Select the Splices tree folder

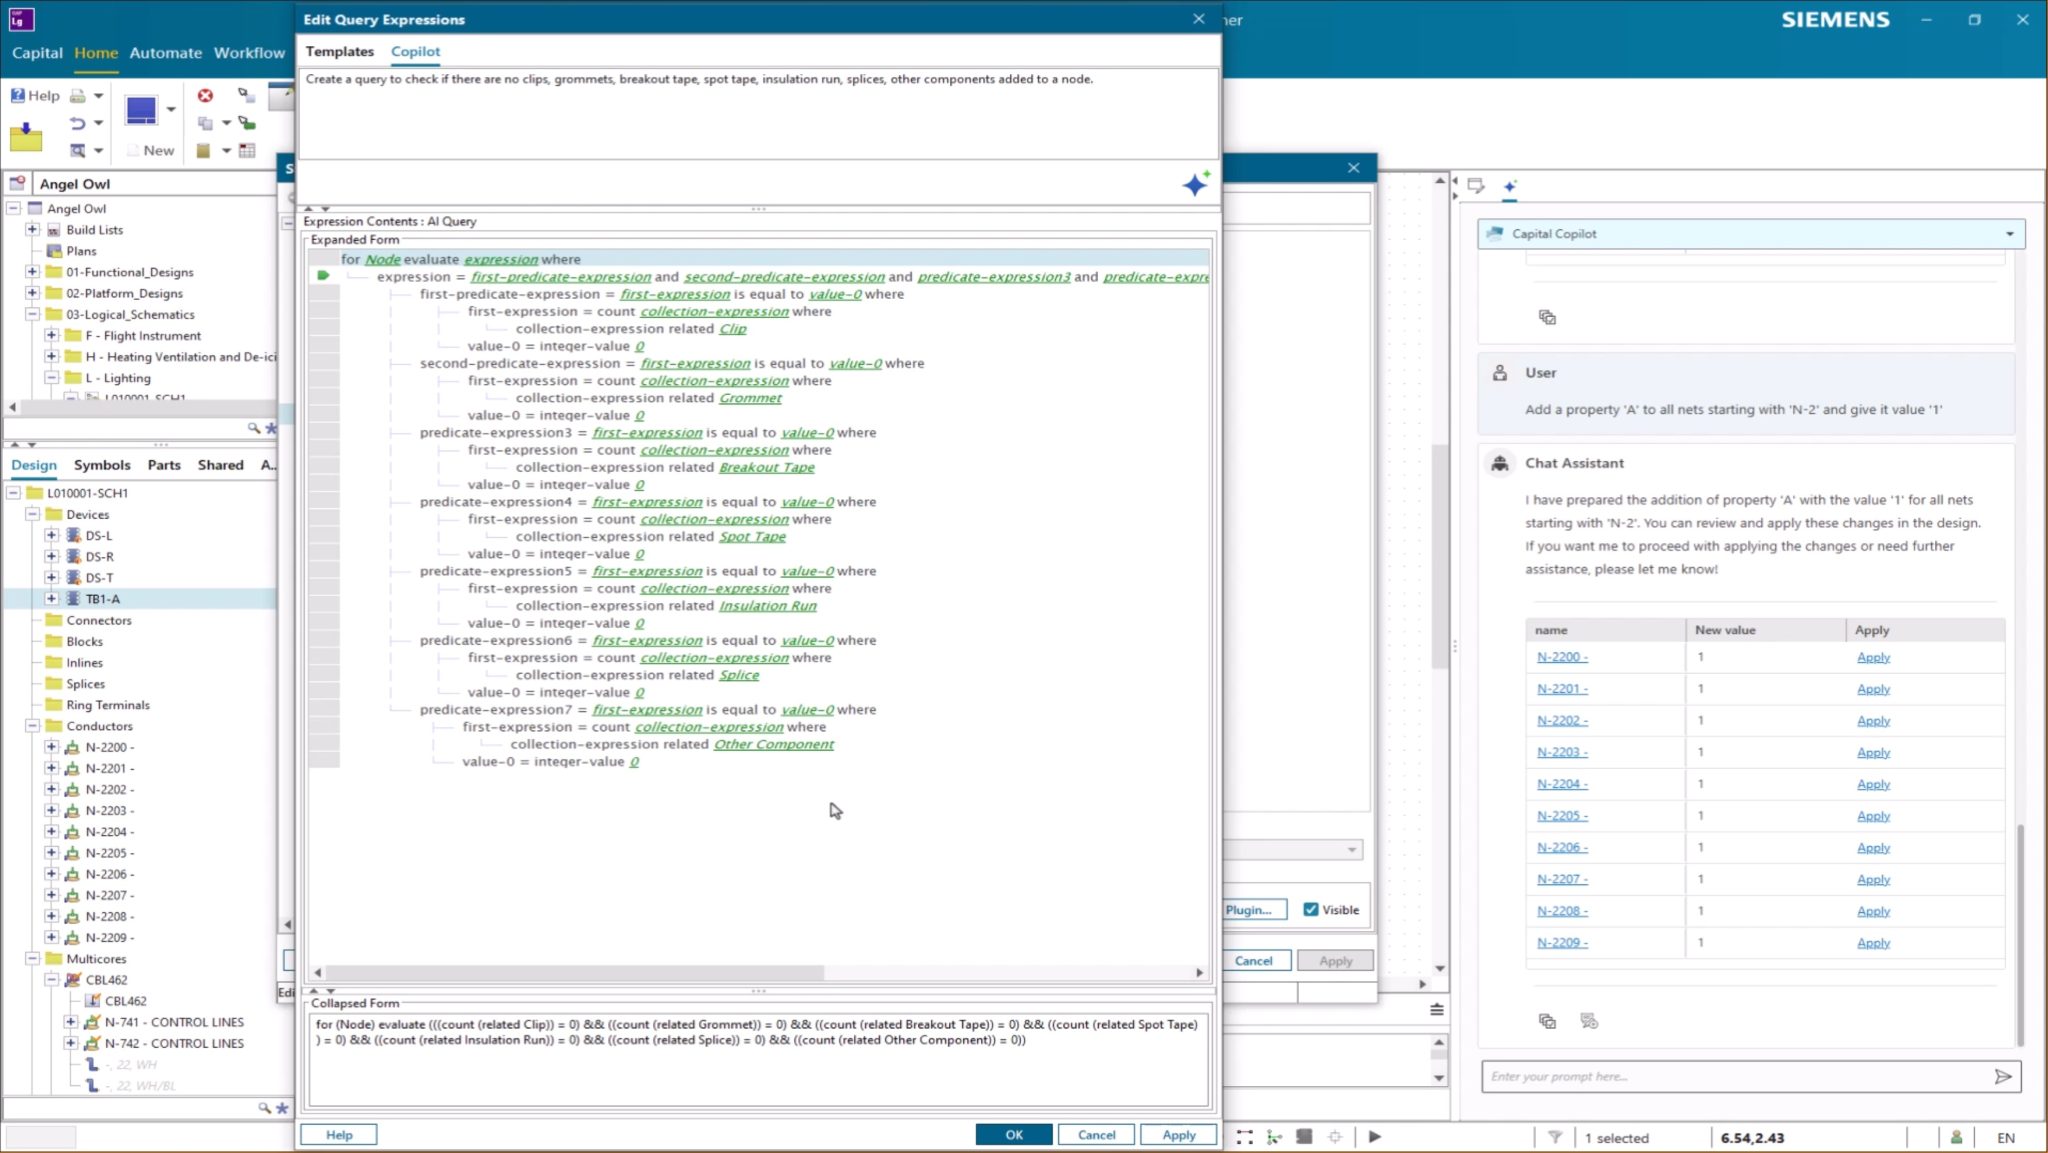[x=85, y=684]
